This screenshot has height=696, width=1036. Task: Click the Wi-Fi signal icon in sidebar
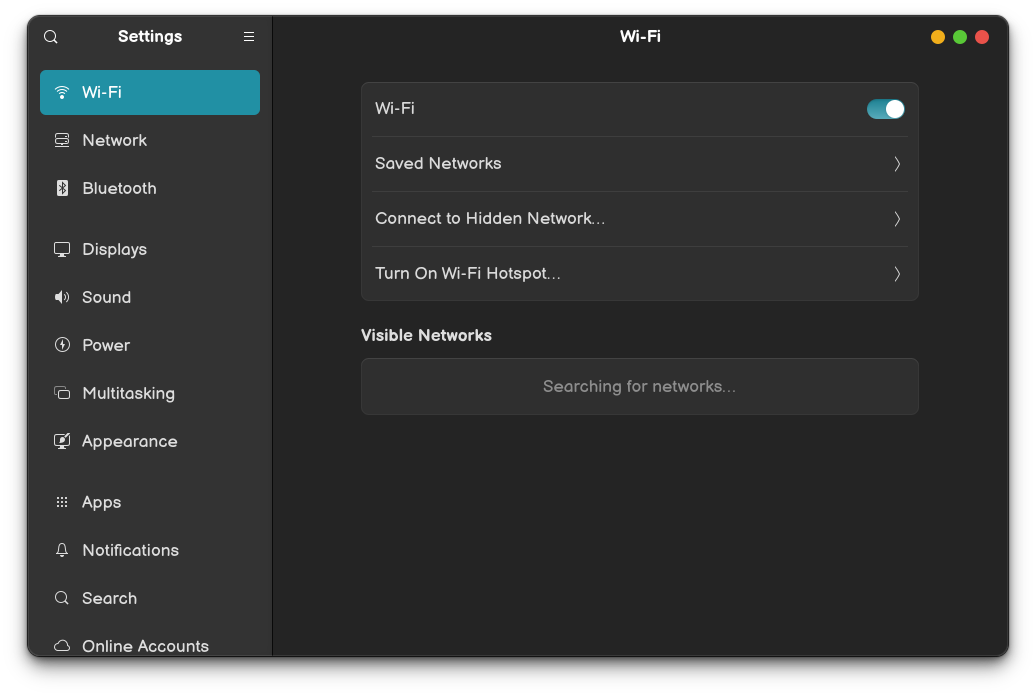(x=62, y=93)
